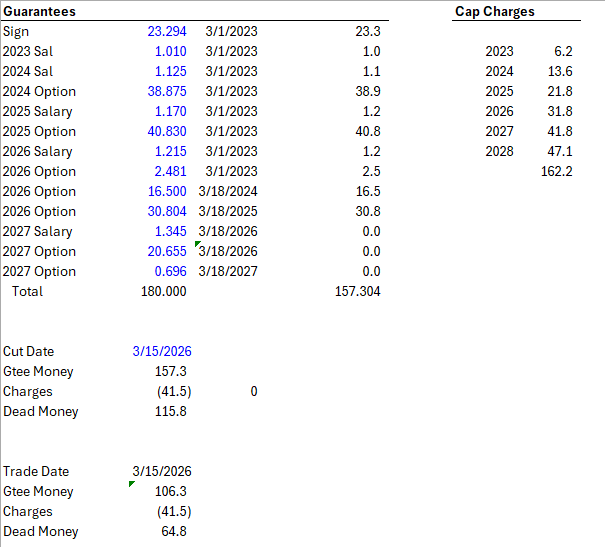
Task: Click the Total value 180.000
Action: pyautogui.click(x=163, y=291)
